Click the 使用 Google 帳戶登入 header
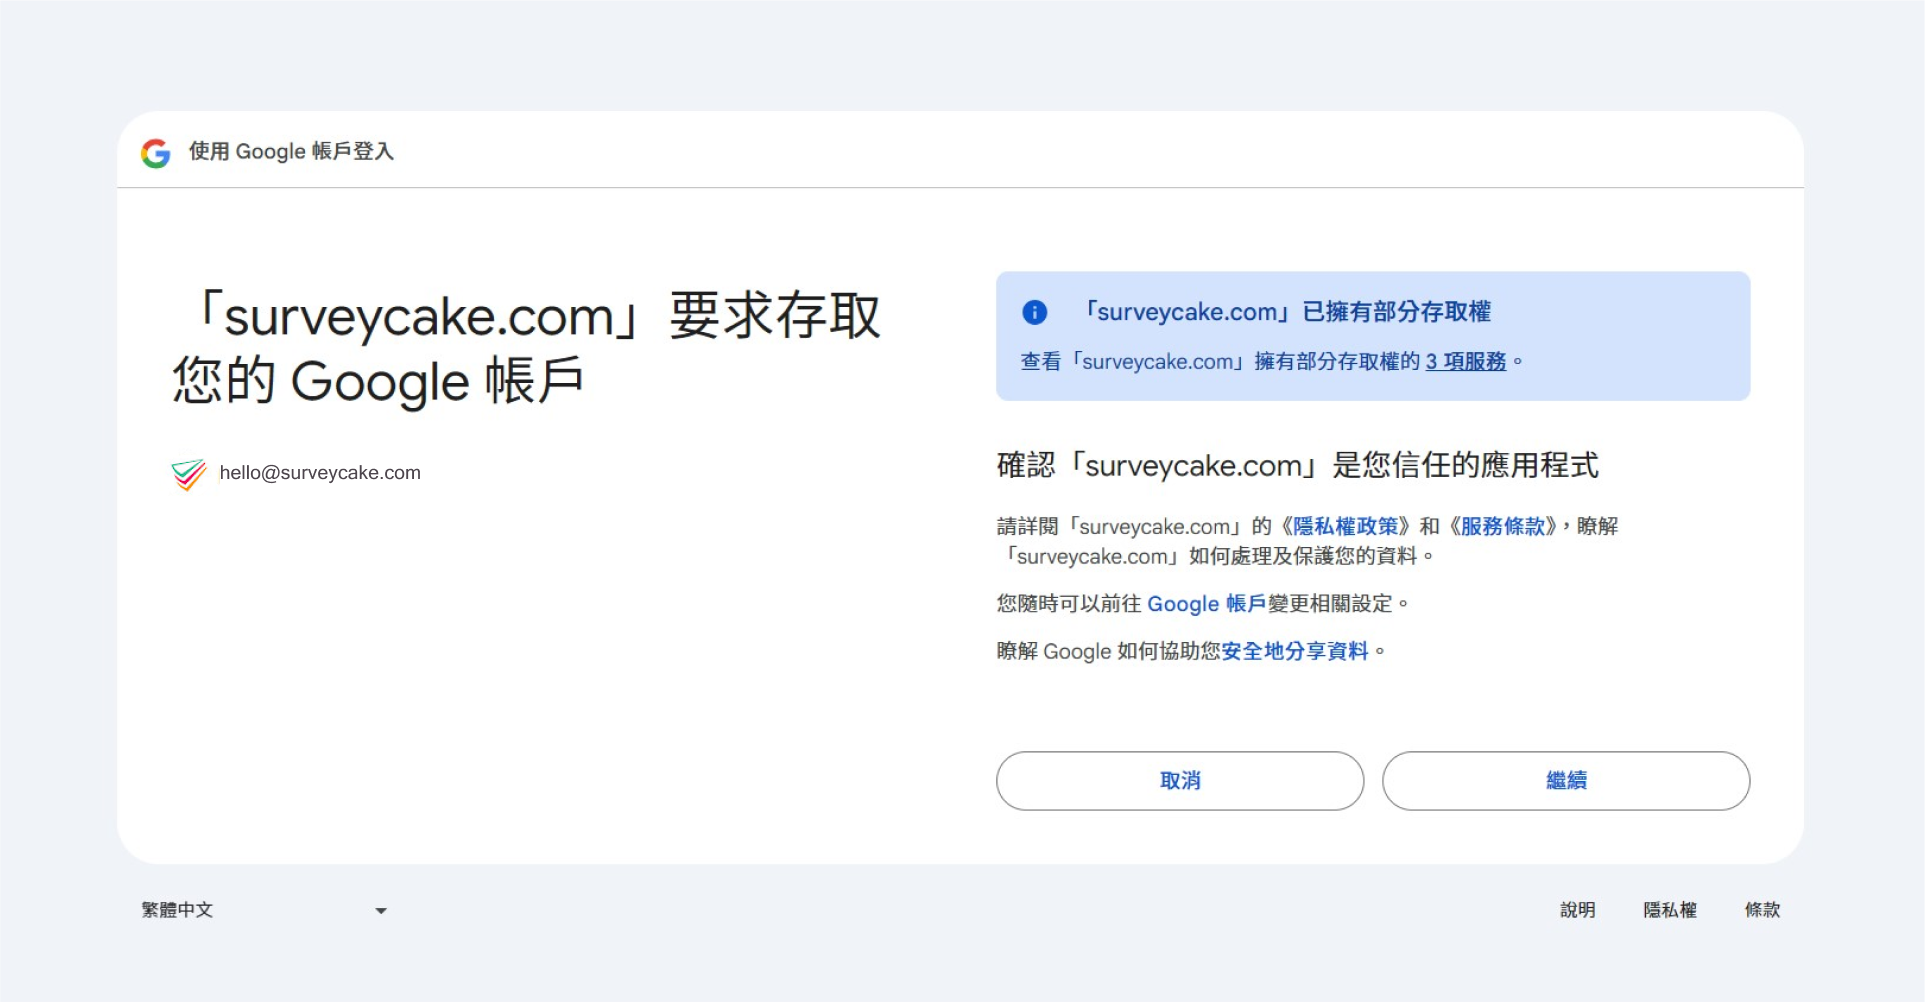 tap(290, 152)
